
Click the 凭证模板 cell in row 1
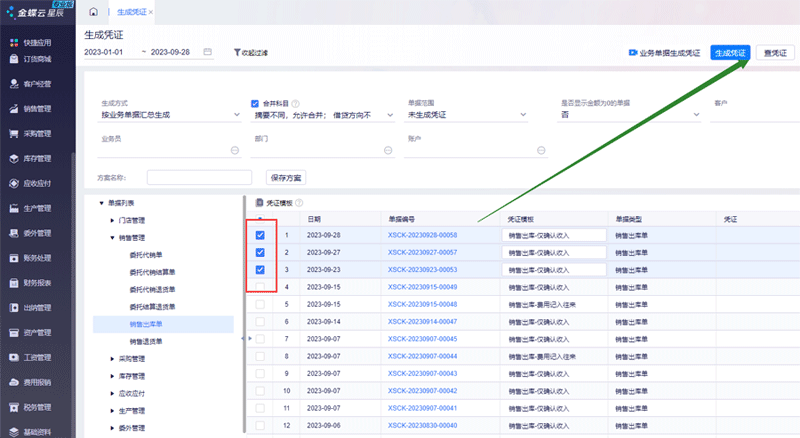554,235
